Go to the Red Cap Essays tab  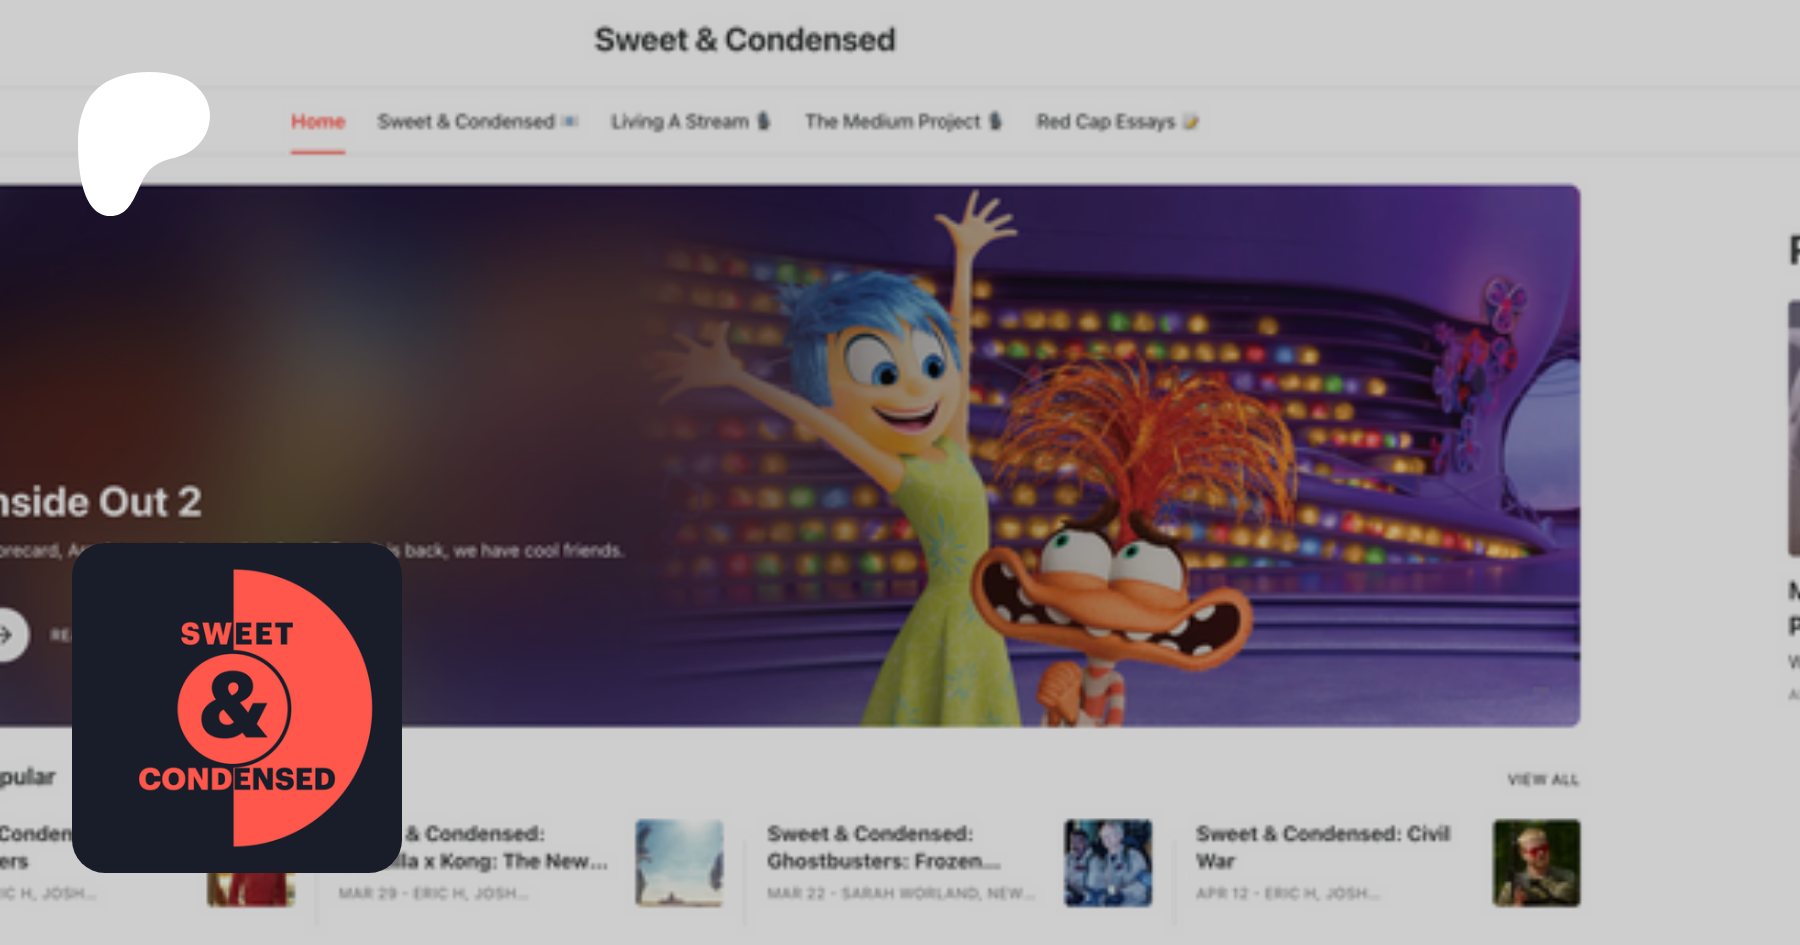tap(1106, 121)
